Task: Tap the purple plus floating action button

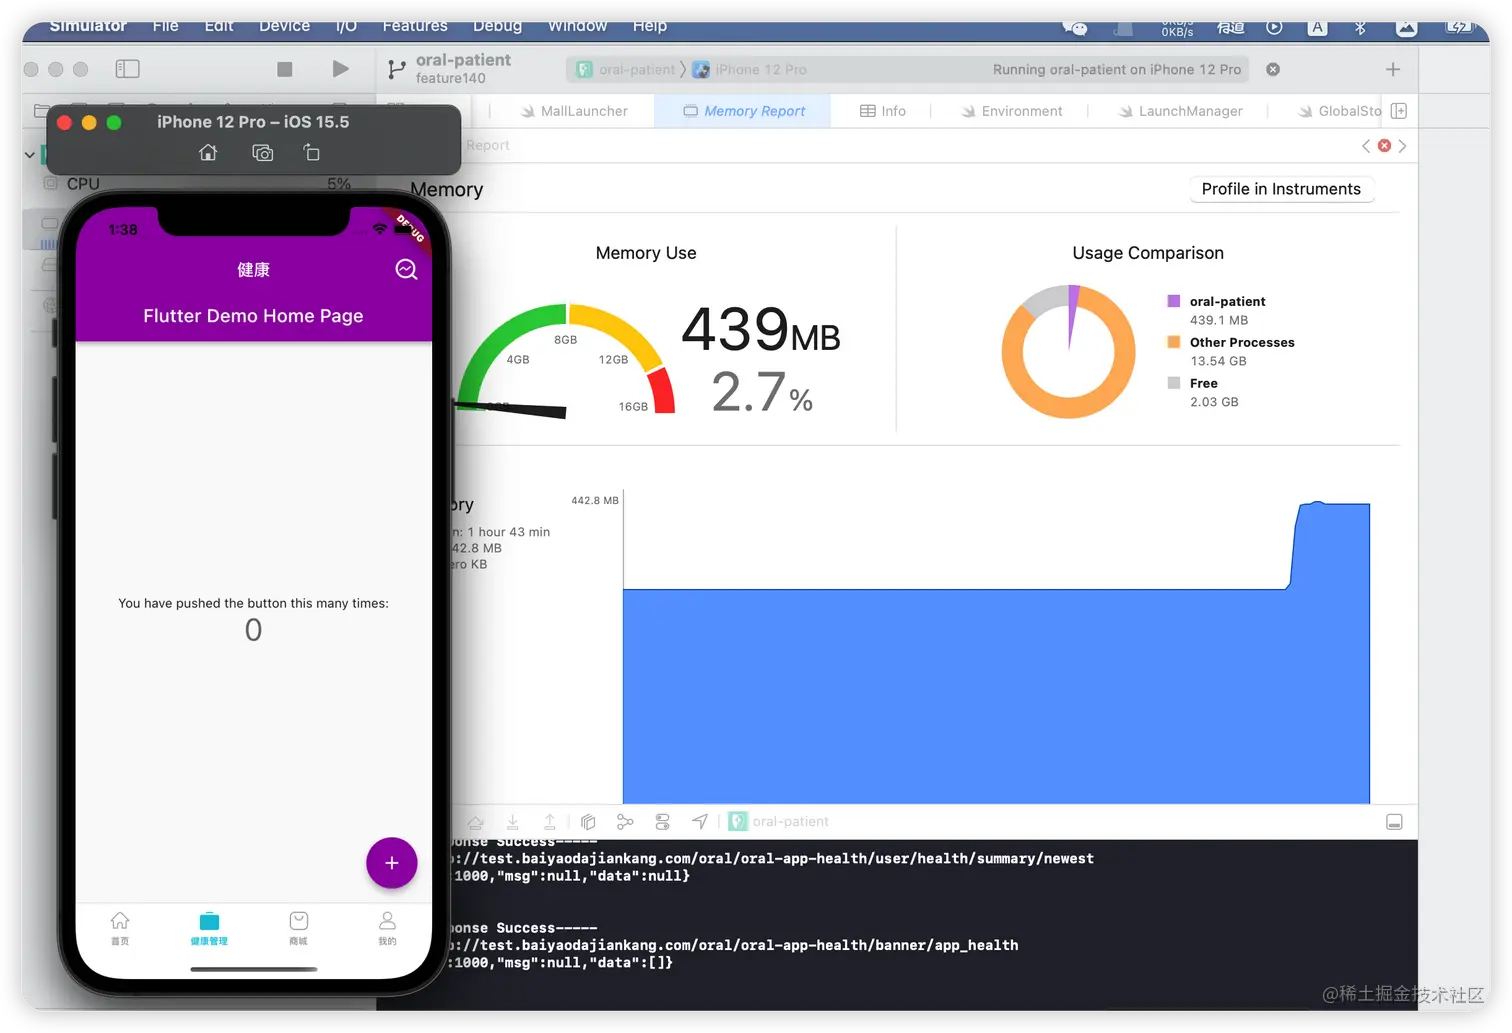Action: (x=391, y=863)
